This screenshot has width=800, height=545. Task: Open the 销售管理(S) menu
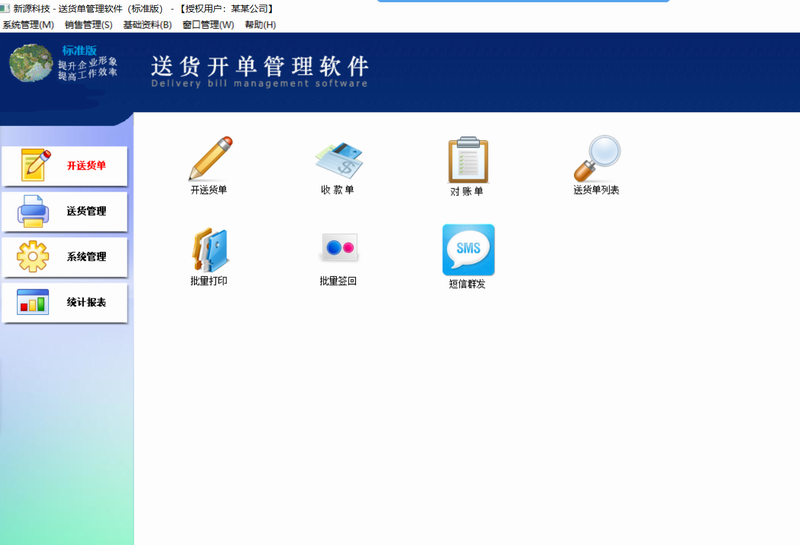(x=88, y=25)
